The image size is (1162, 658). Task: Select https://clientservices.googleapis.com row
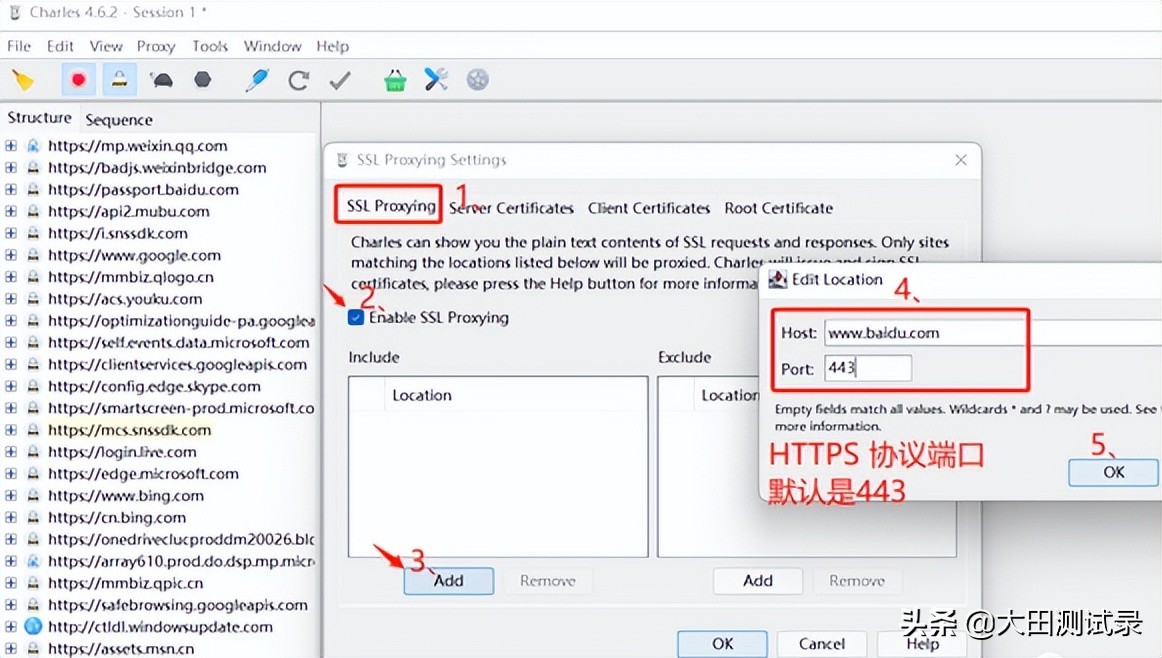tap(177, 365)
